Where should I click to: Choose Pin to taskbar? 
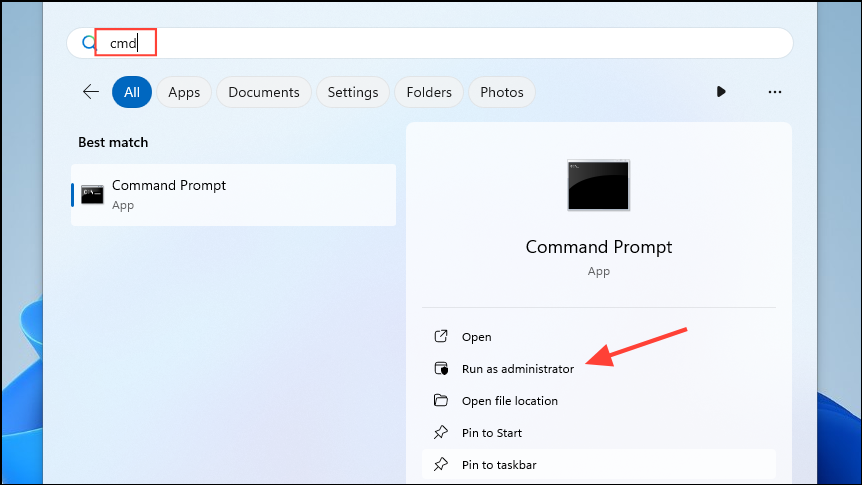point(499,465)
